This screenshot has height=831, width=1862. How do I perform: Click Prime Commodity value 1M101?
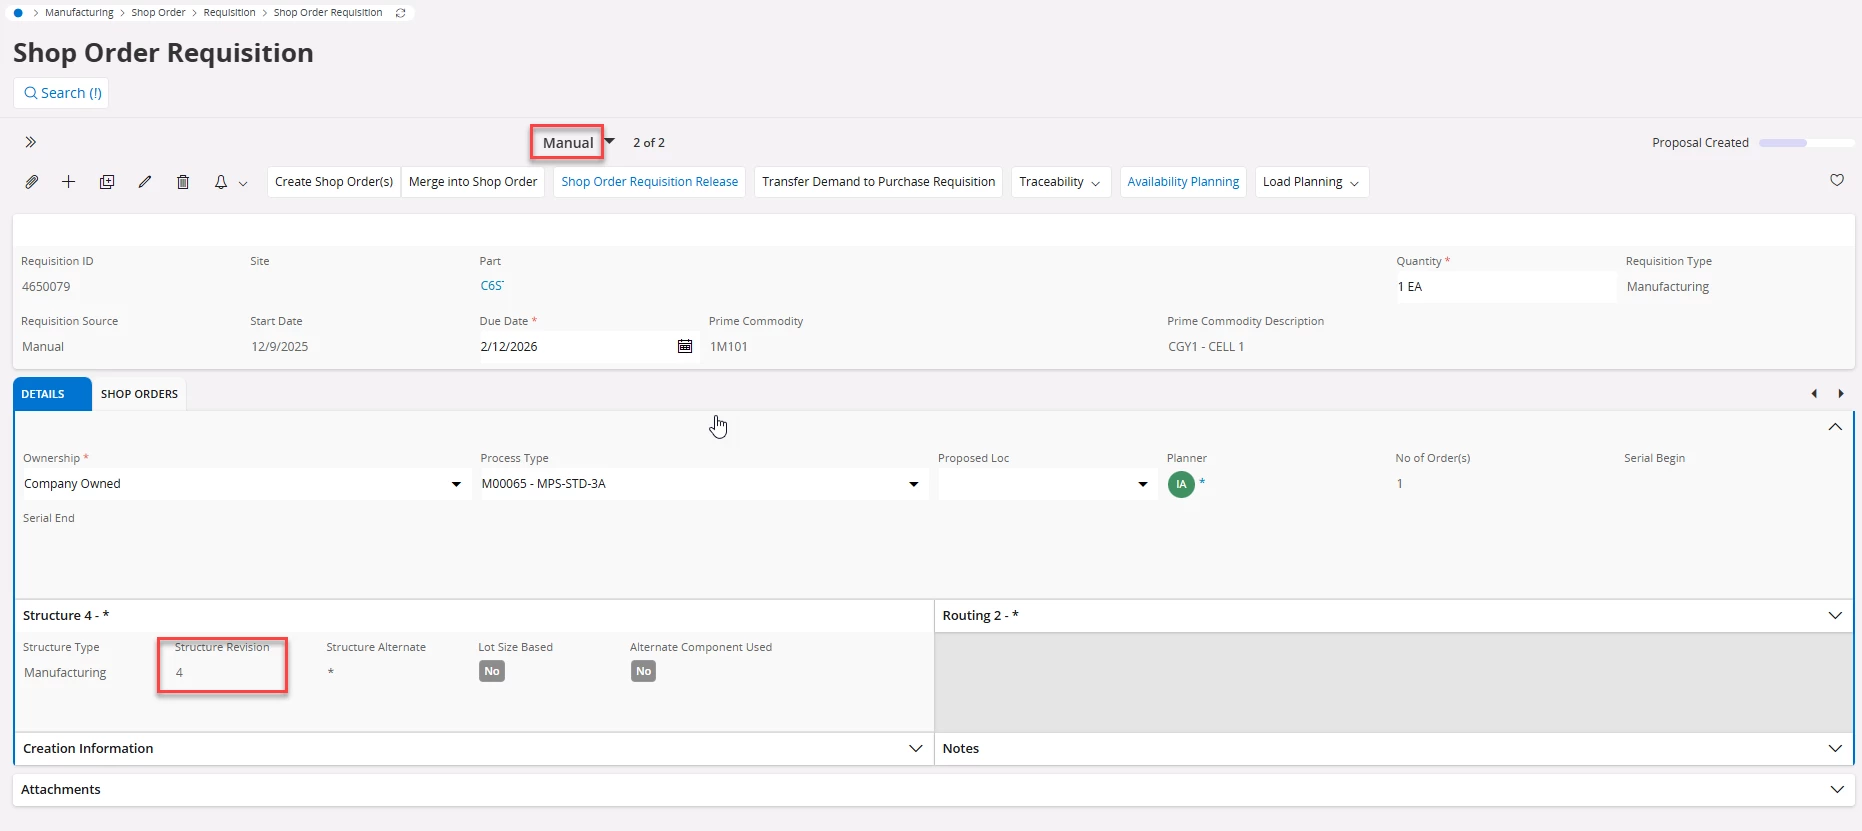coord(729,347)
